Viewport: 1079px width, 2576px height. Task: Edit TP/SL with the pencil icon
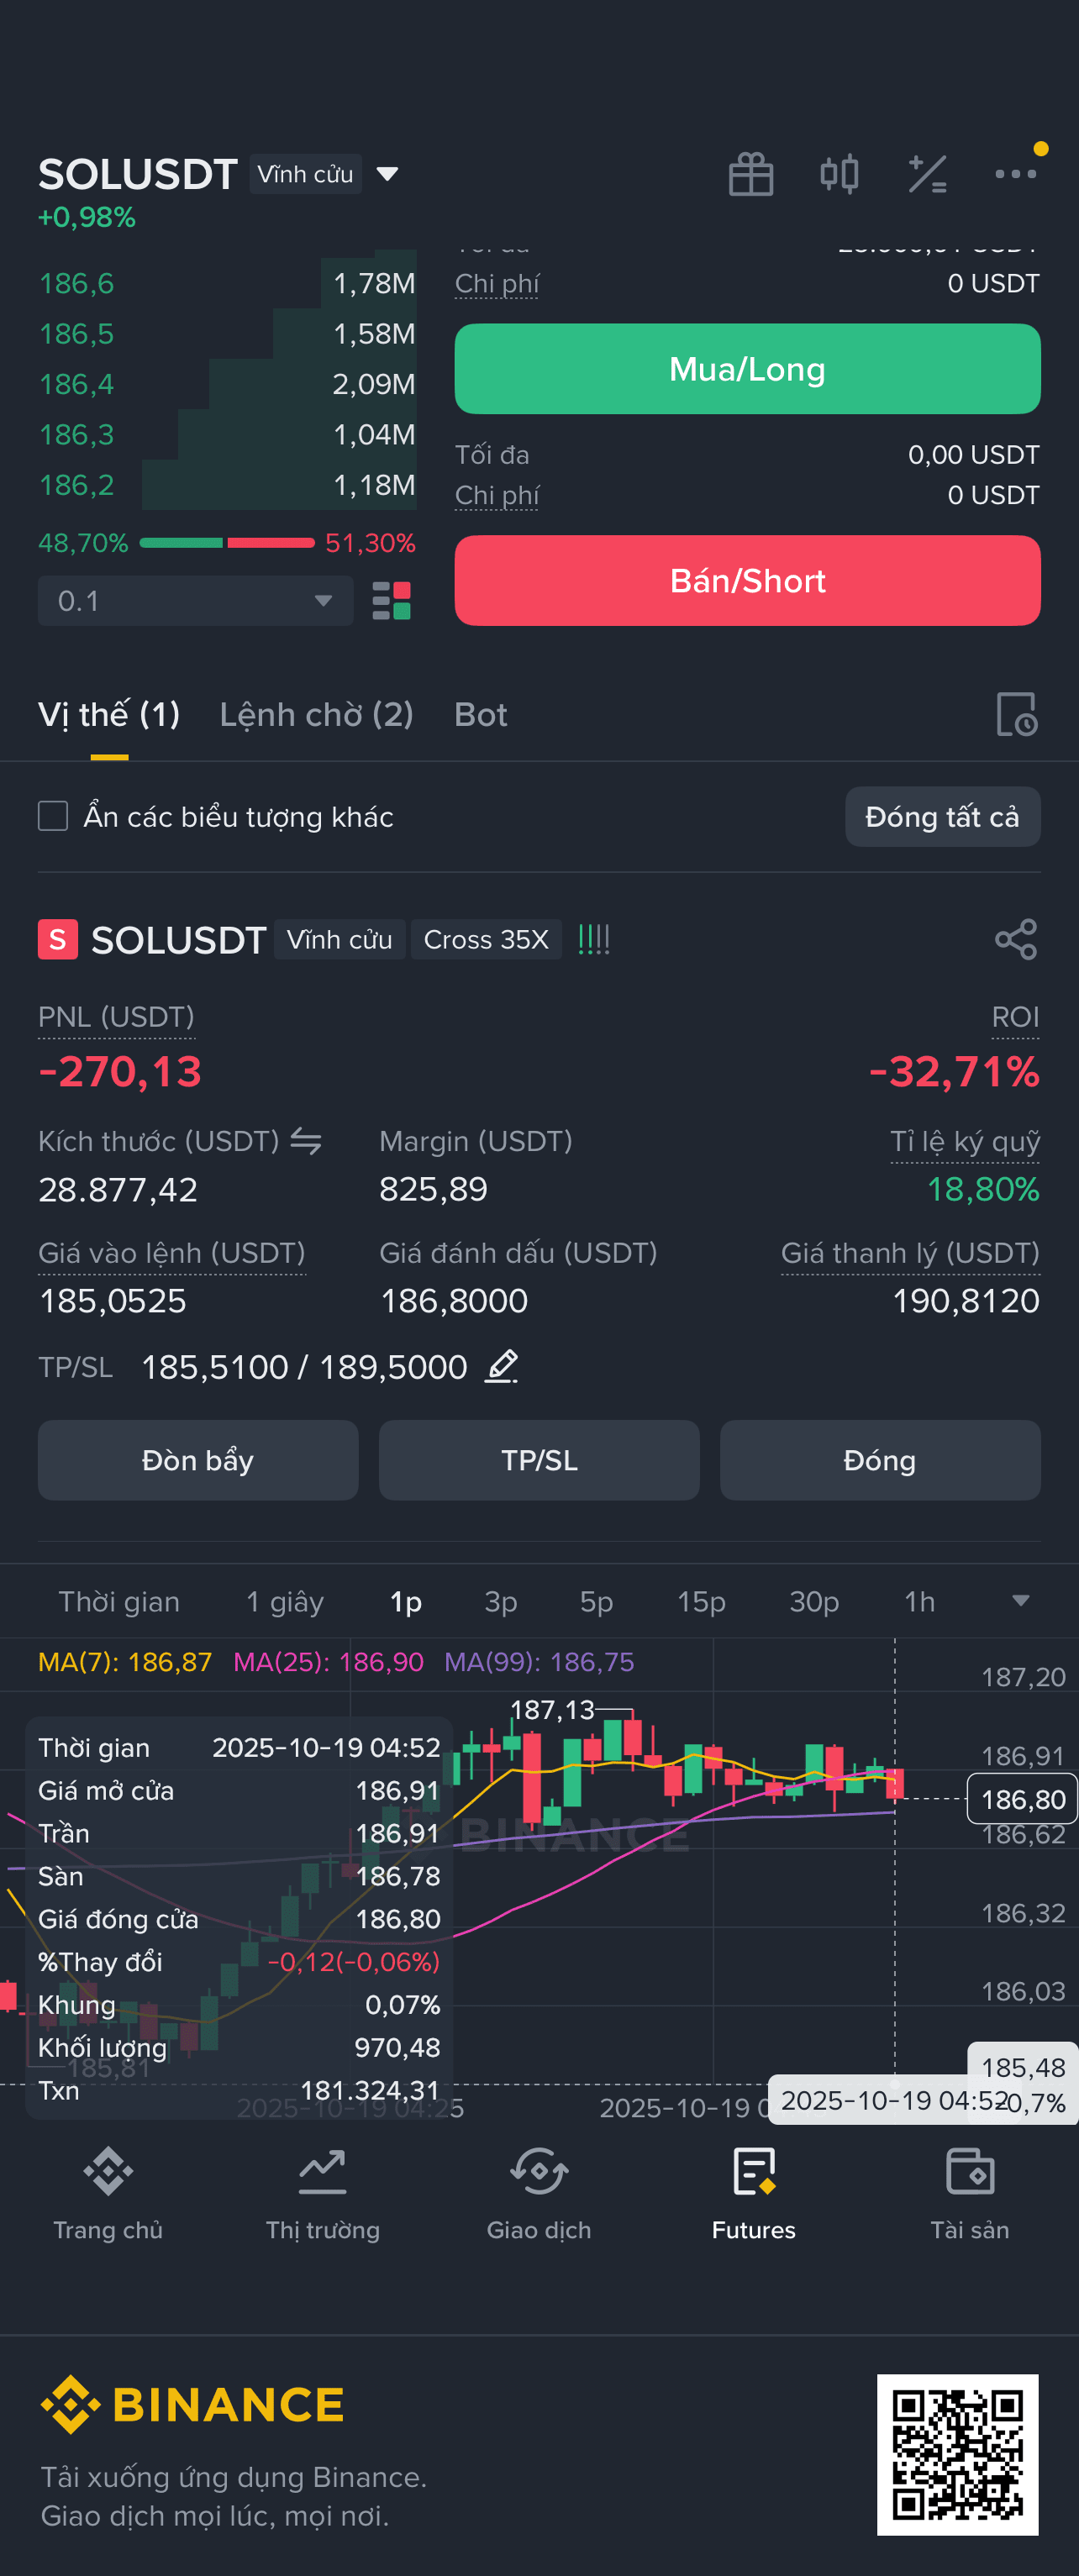(x=501, y=1366)
